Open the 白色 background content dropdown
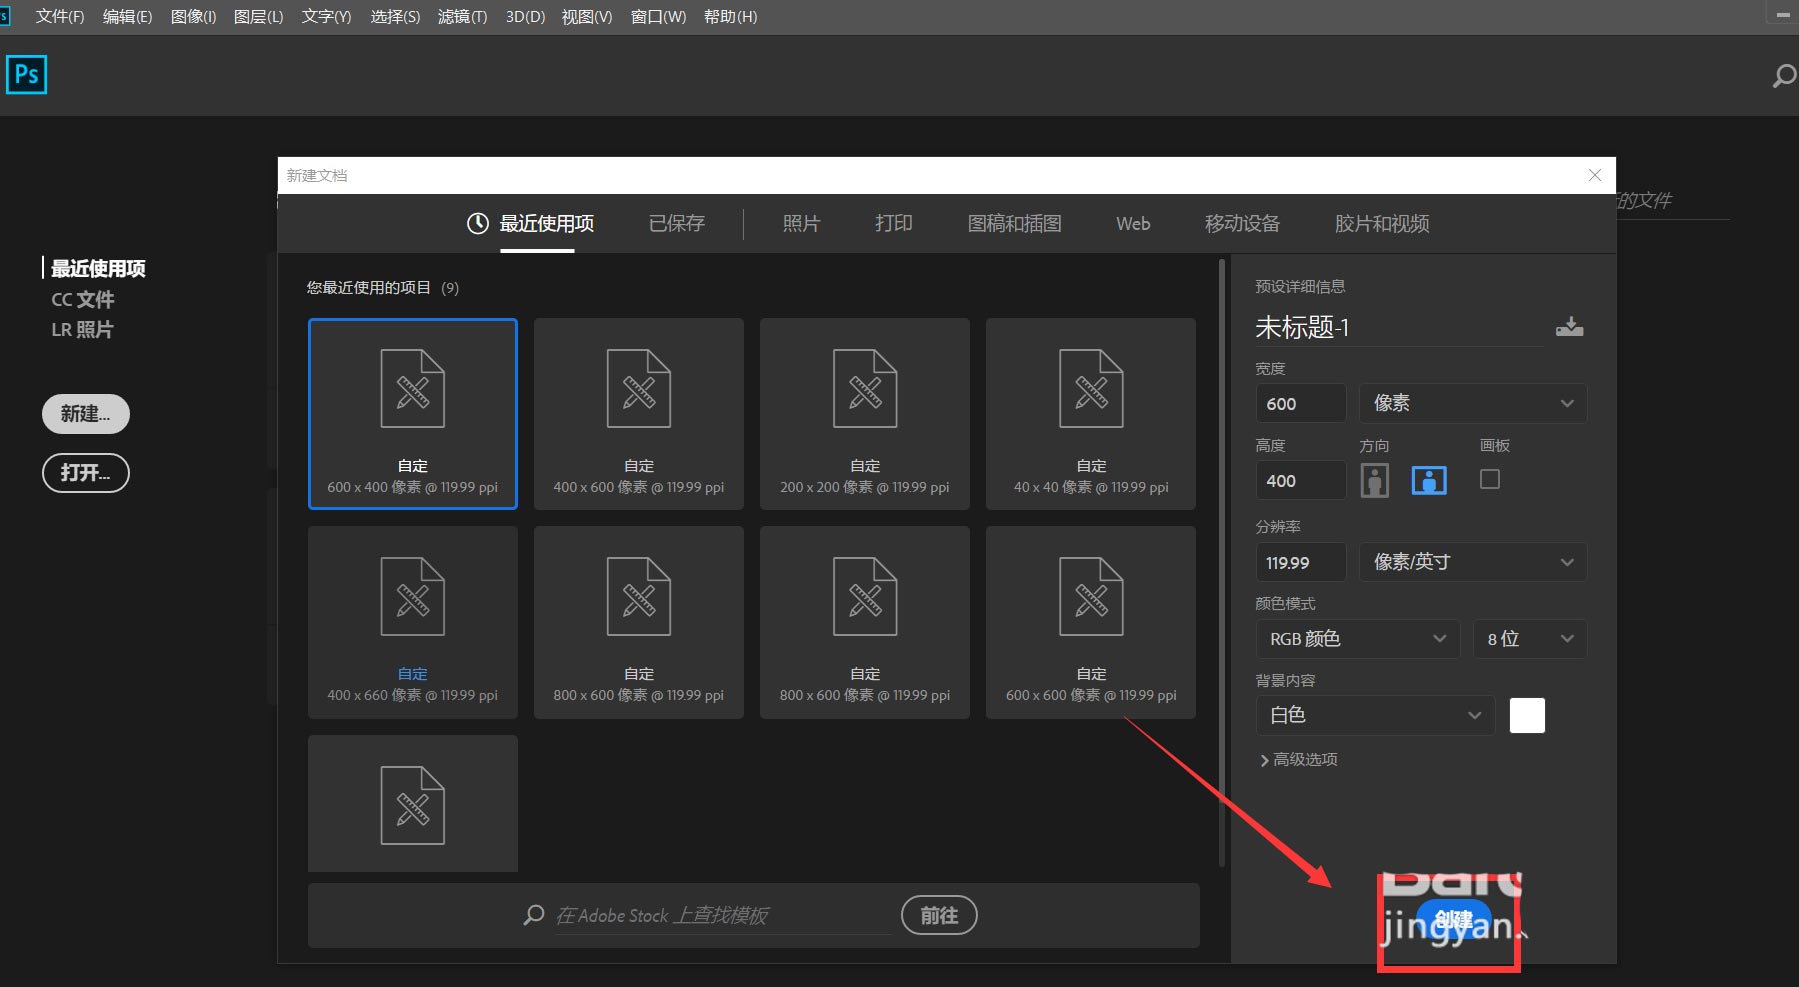 tap(1375, 715)
